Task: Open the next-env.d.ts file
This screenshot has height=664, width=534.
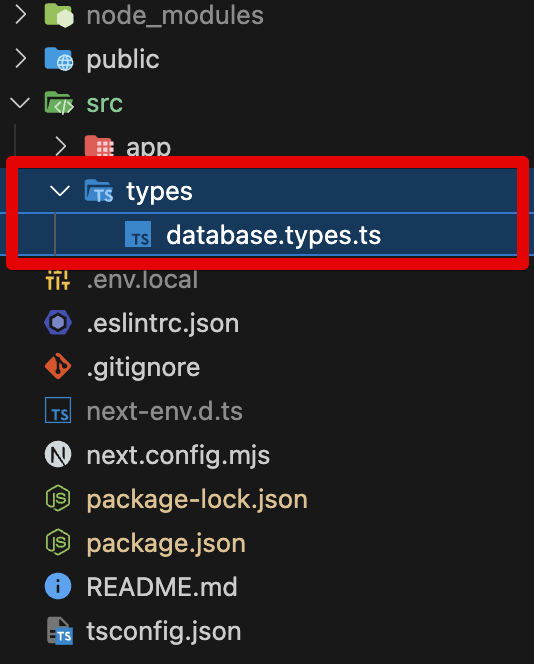Action: (164, 411)
